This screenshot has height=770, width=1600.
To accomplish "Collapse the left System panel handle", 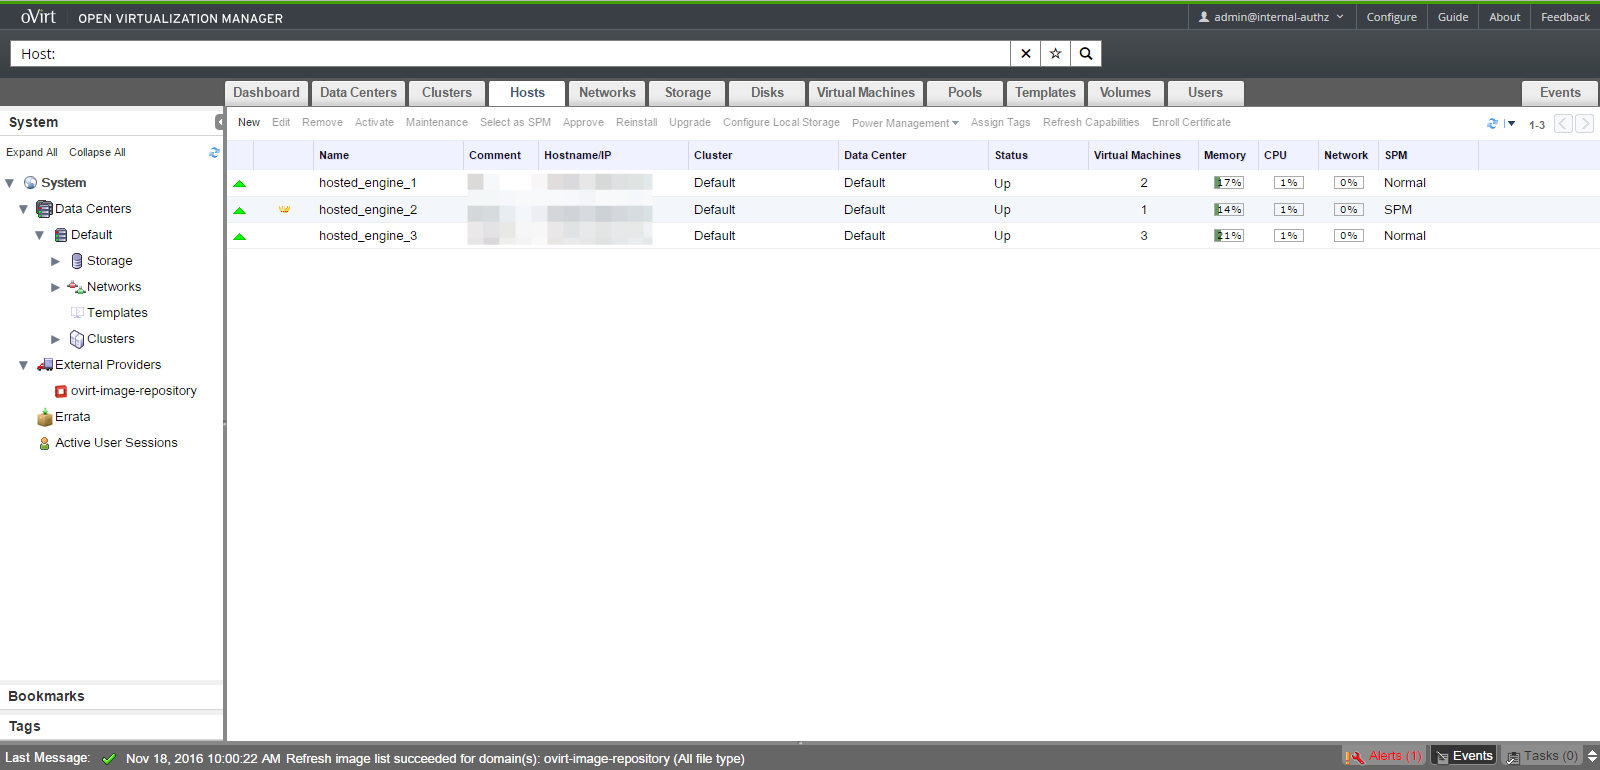I will pos(219,122).
